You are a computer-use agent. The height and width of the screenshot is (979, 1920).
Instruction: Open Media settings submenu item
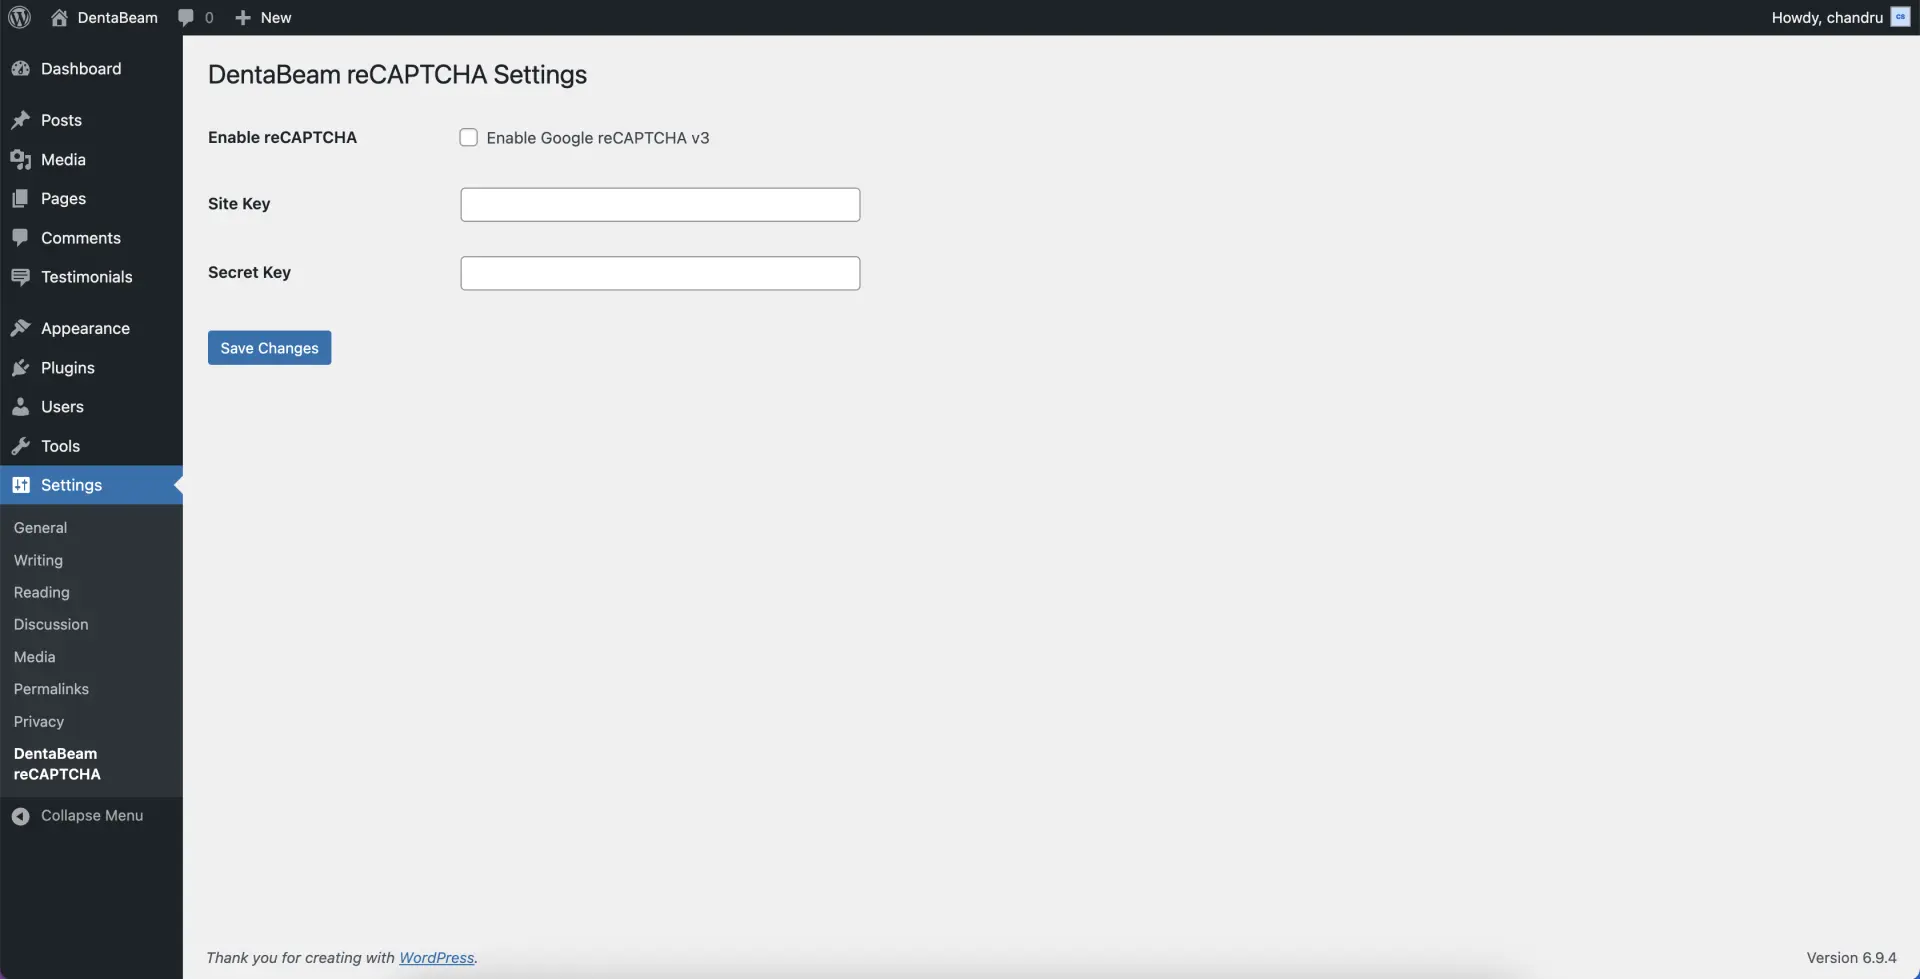34,657
